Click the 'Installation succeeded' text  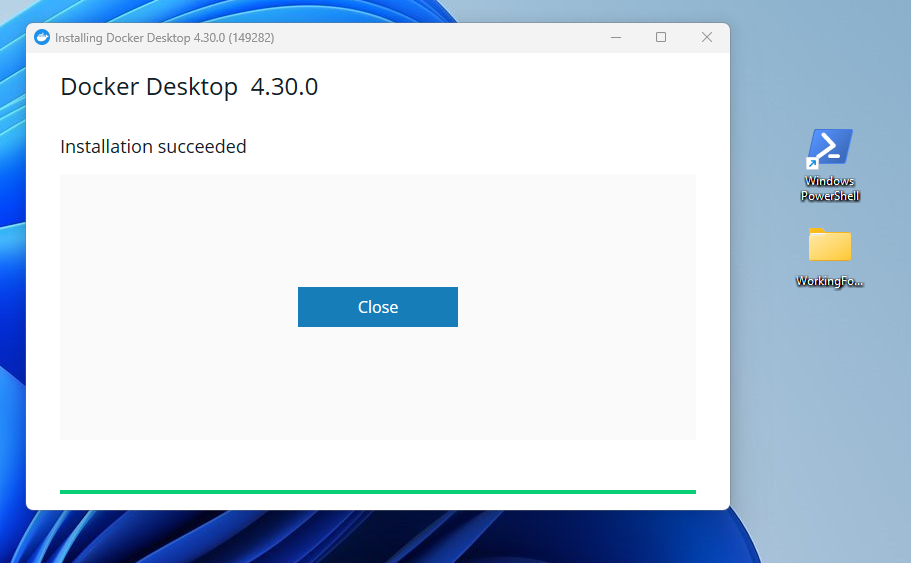[153, 146]
